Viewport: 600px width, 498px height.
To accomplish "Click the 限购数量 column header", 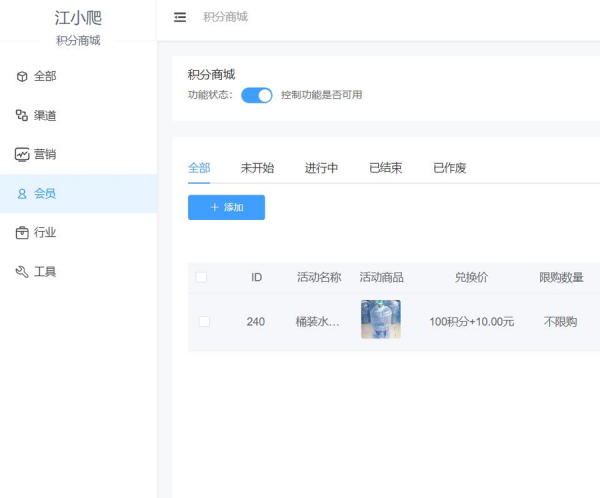I will click(561, 277).
